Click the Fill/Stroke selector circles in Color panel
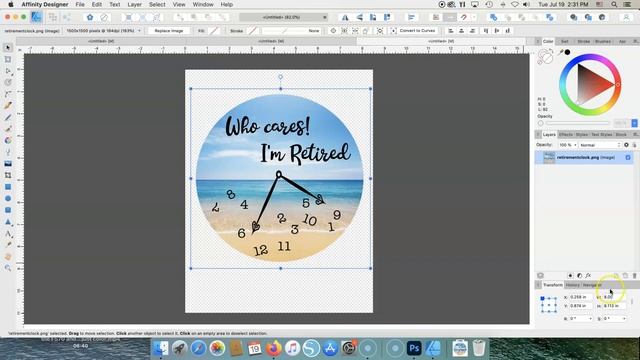This screenshot has height=360, width=640. [x=545, y=57]
